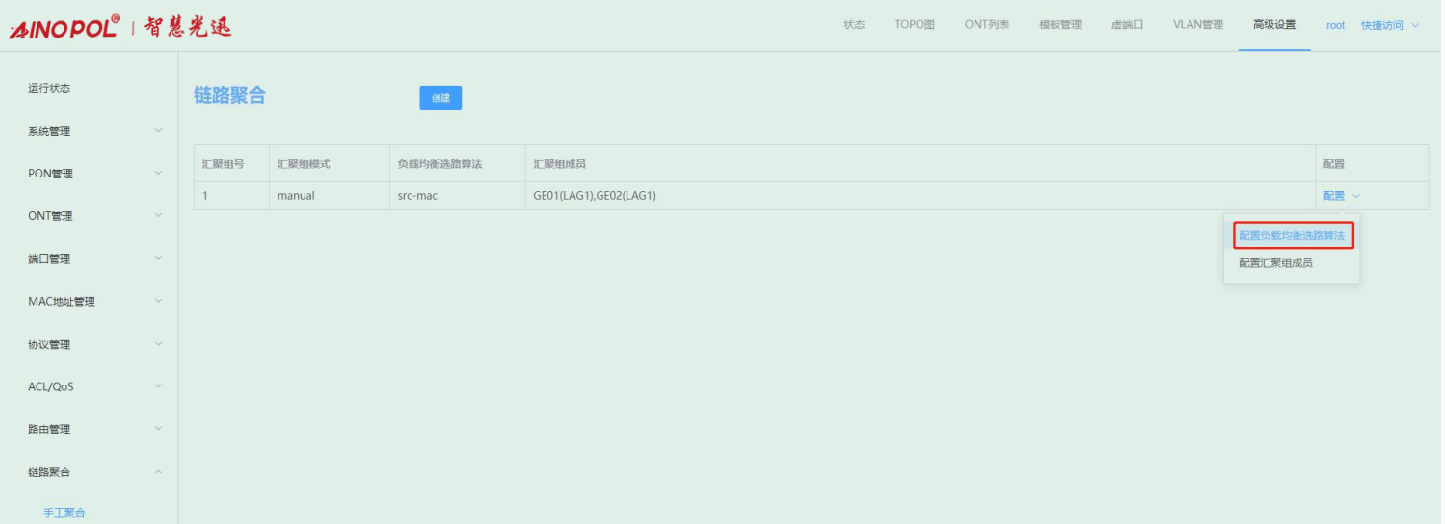Screen dimensions: 1445x524
Task: Open the 快捷访问 dropdown
Action: coord(1389,26)
